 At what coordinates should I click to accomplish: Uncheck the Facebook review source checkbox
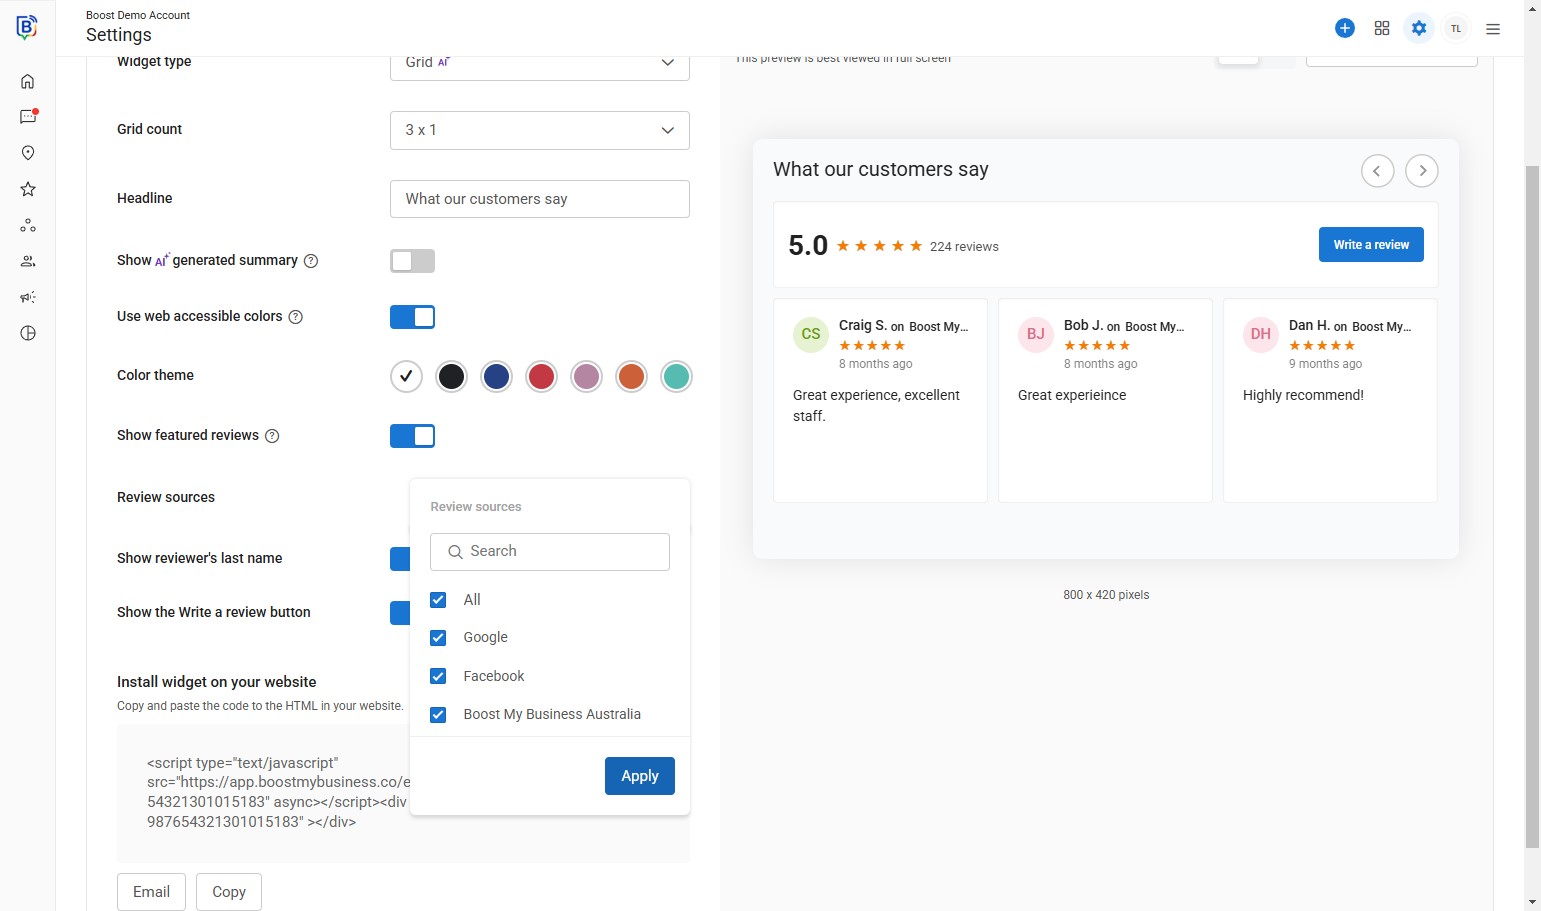click(x=438, y=676)
